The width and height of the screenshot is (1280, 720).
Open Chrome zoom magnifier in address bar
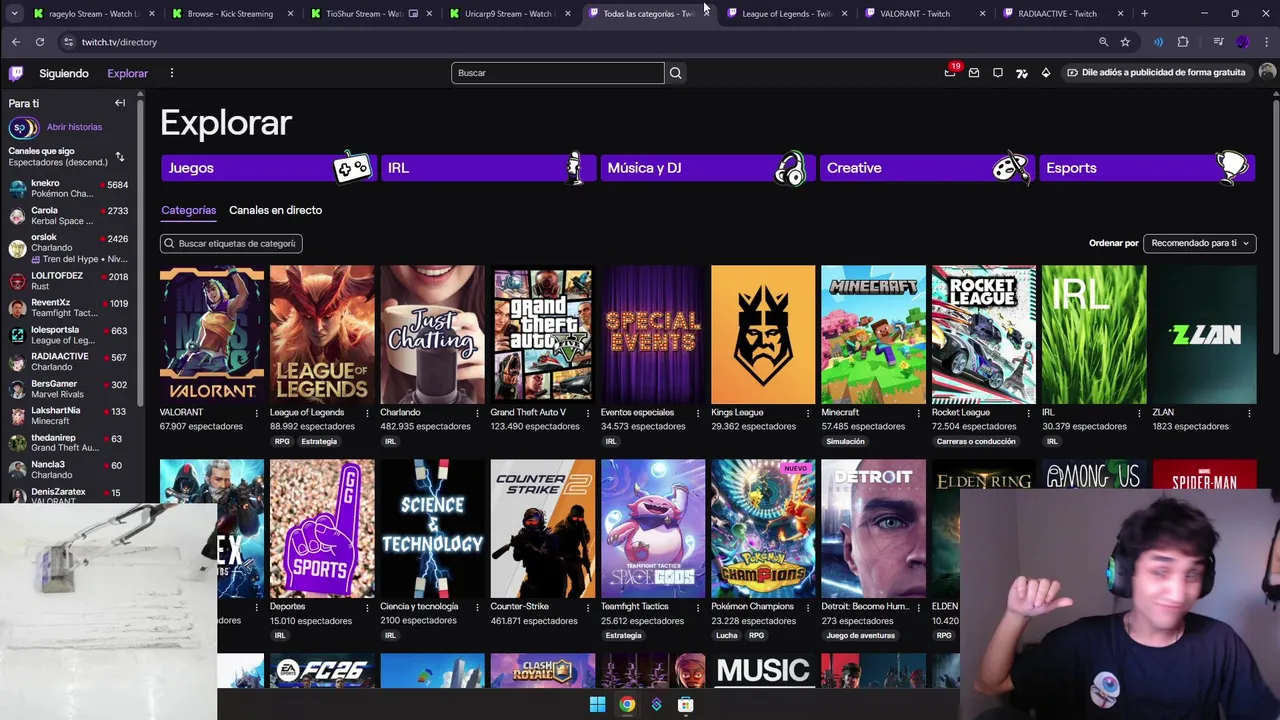tap(1103, 42)
